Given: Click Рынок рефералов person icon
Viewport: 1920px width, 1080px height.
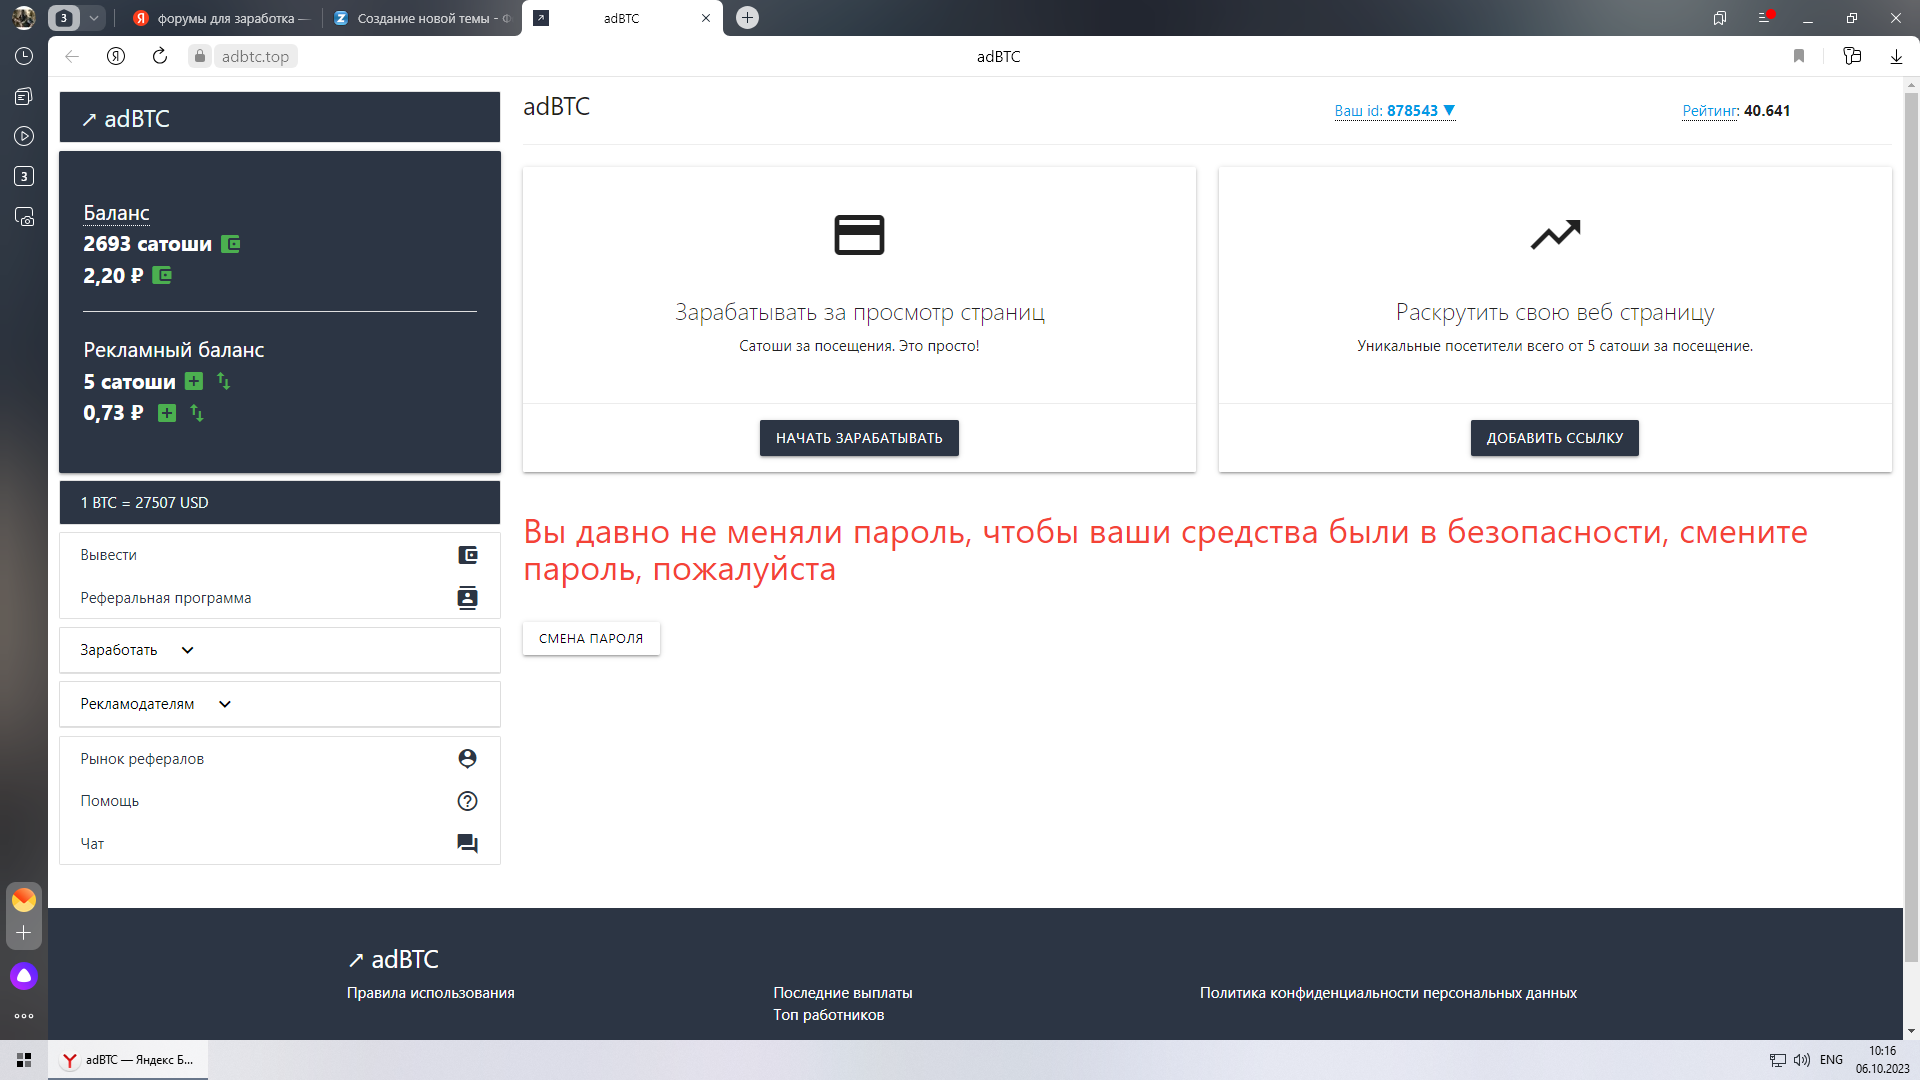Looking at the screenshot, I should click(467, 759).
